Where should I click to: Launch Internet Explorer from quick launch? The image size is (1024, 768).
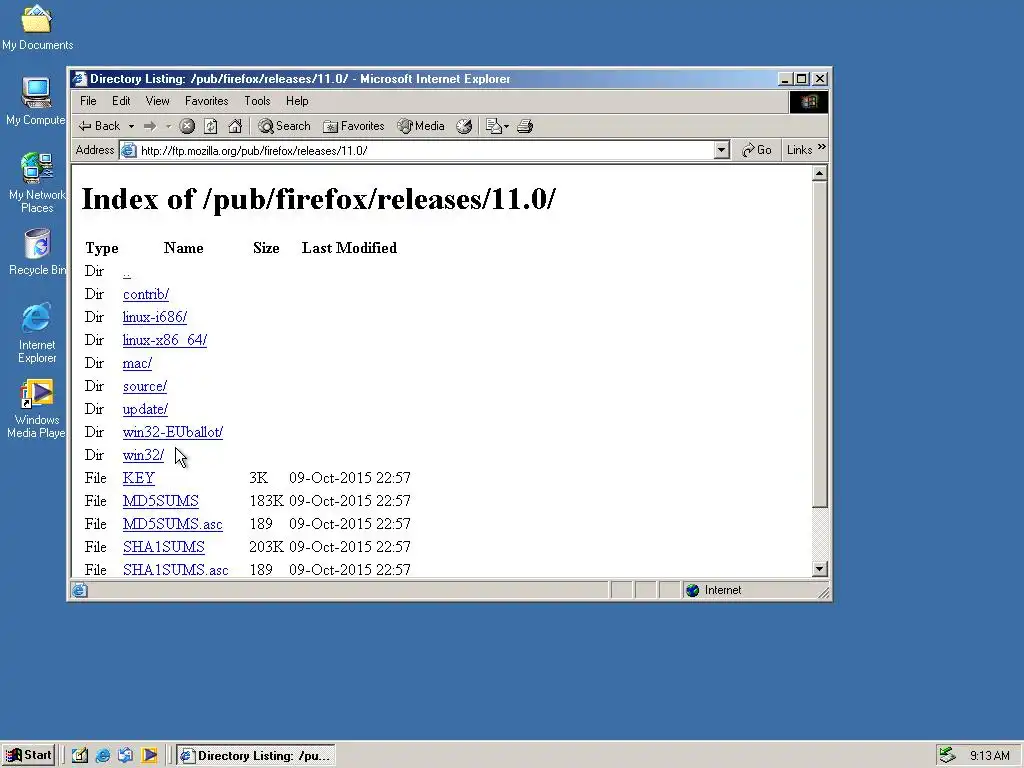[x=103, y=756]
